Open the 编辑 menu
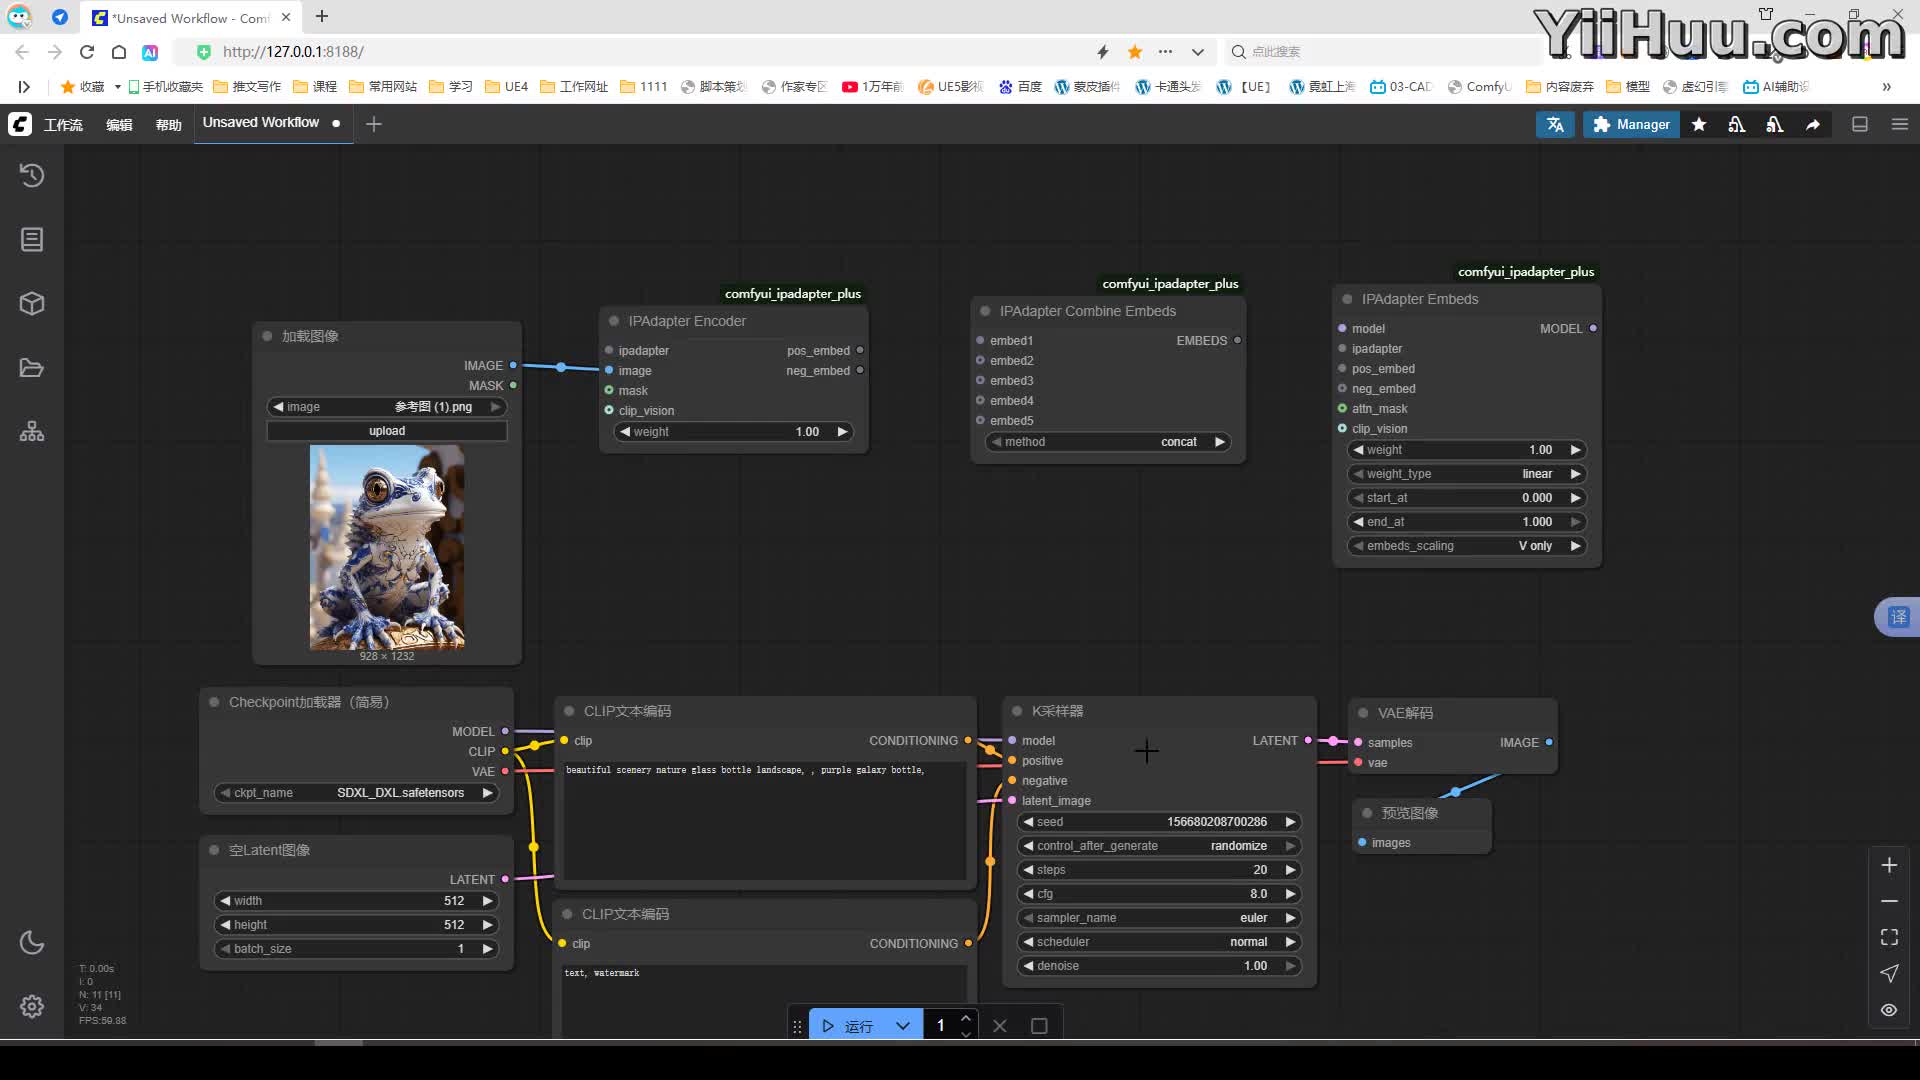1920x1080 pixels. [x=119, y=125]
